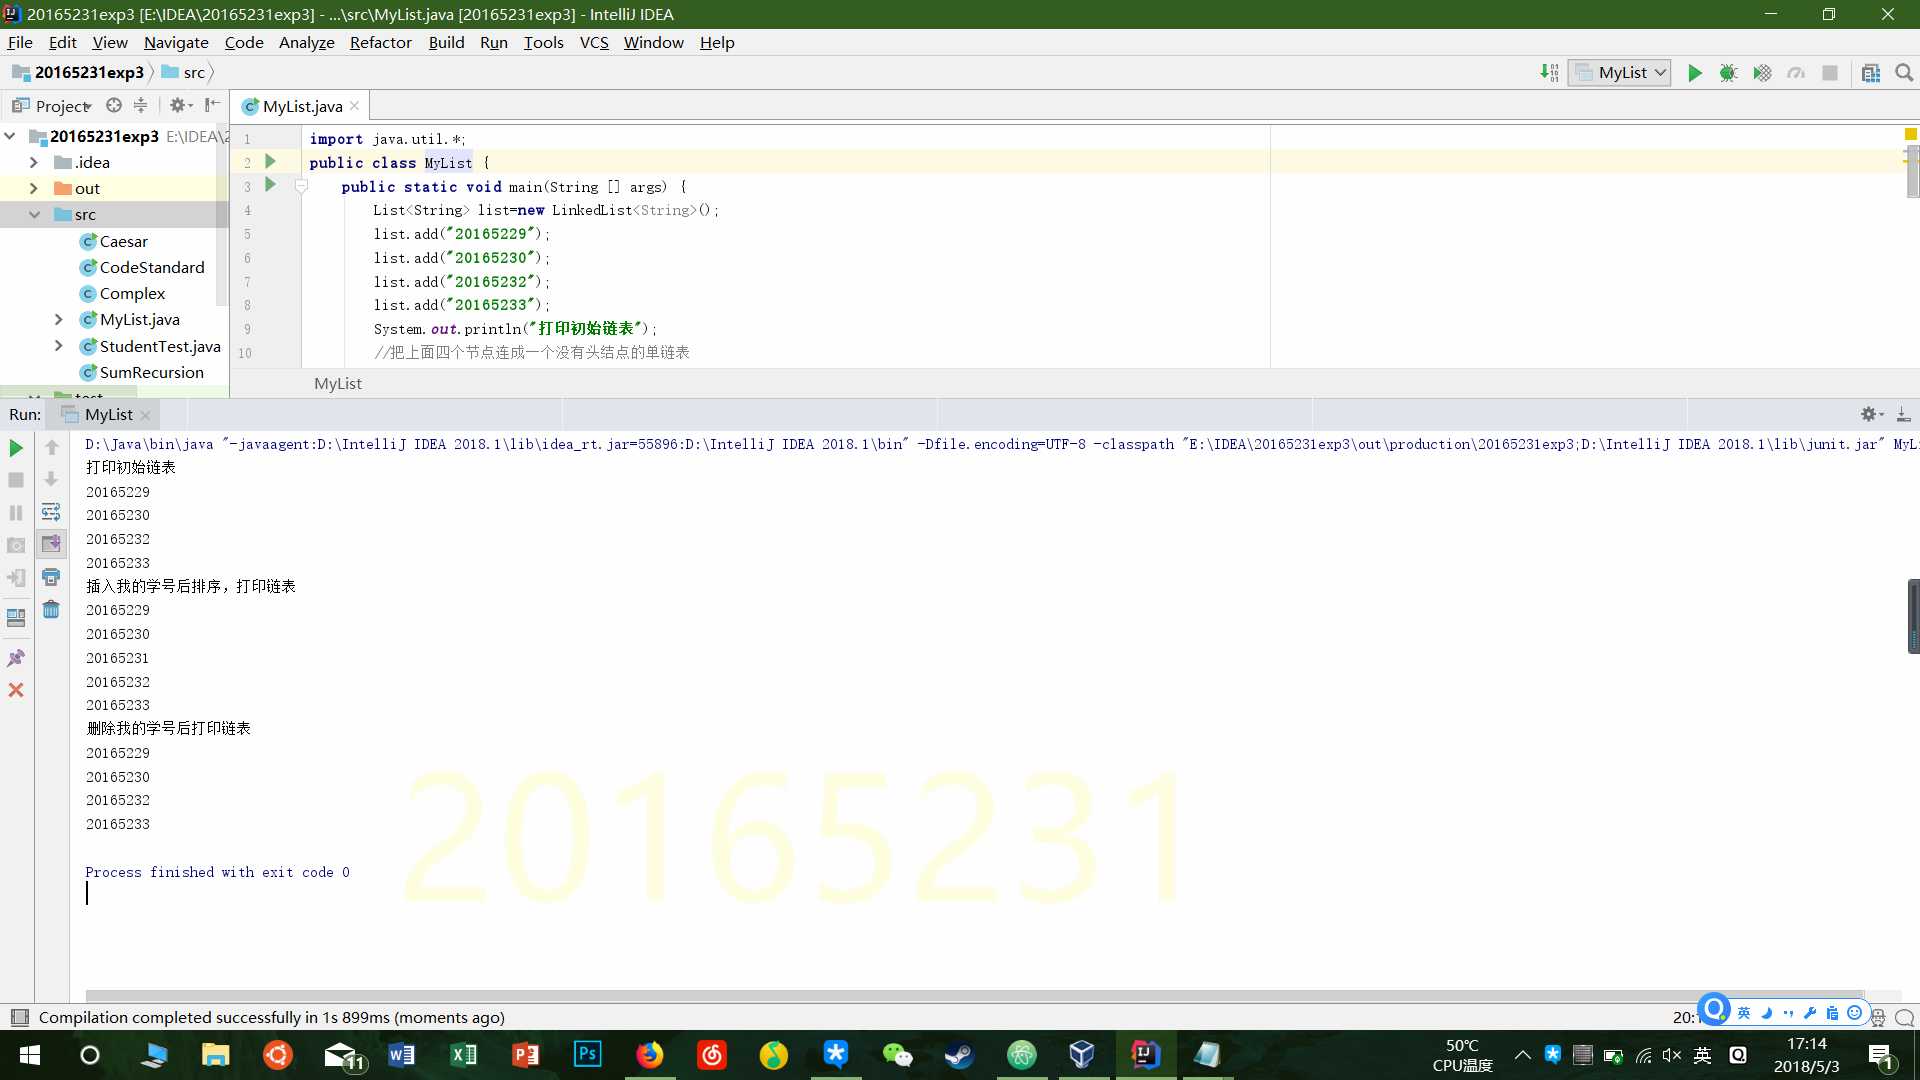Collapse the 20165231exp3 project root
This screenshot has height=1080, width=1920.
(x=10, y=136)
